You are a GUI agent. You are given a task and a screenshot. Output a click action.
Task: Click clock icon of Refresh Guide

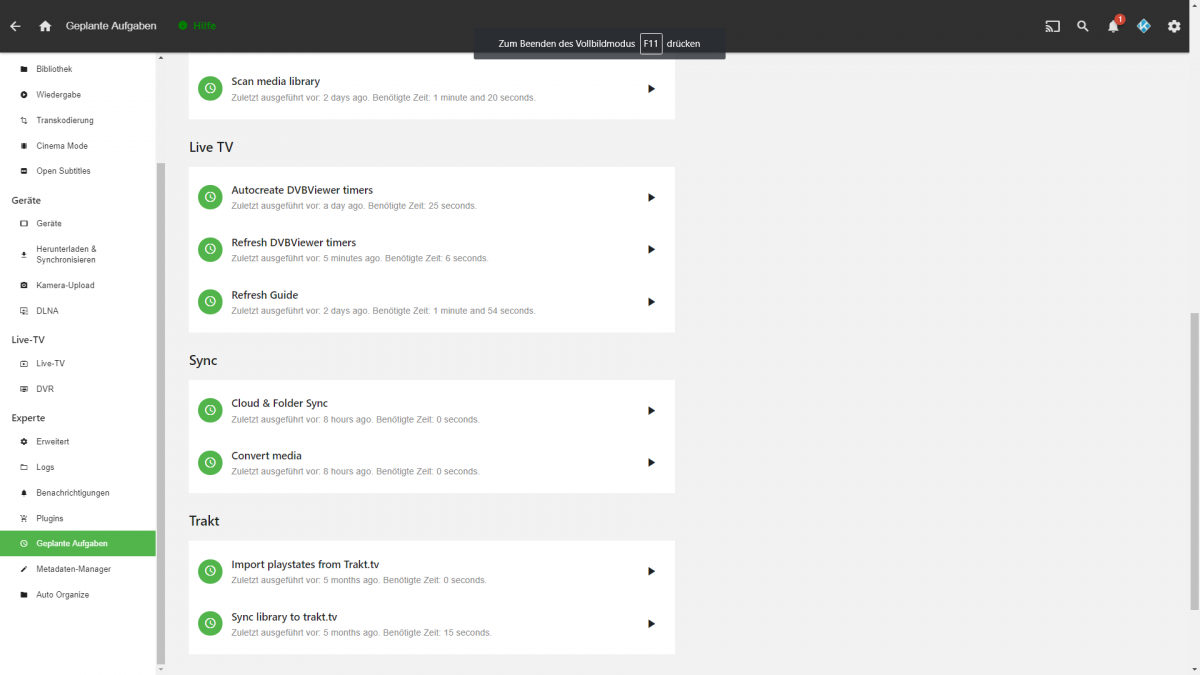coord(210,302)
